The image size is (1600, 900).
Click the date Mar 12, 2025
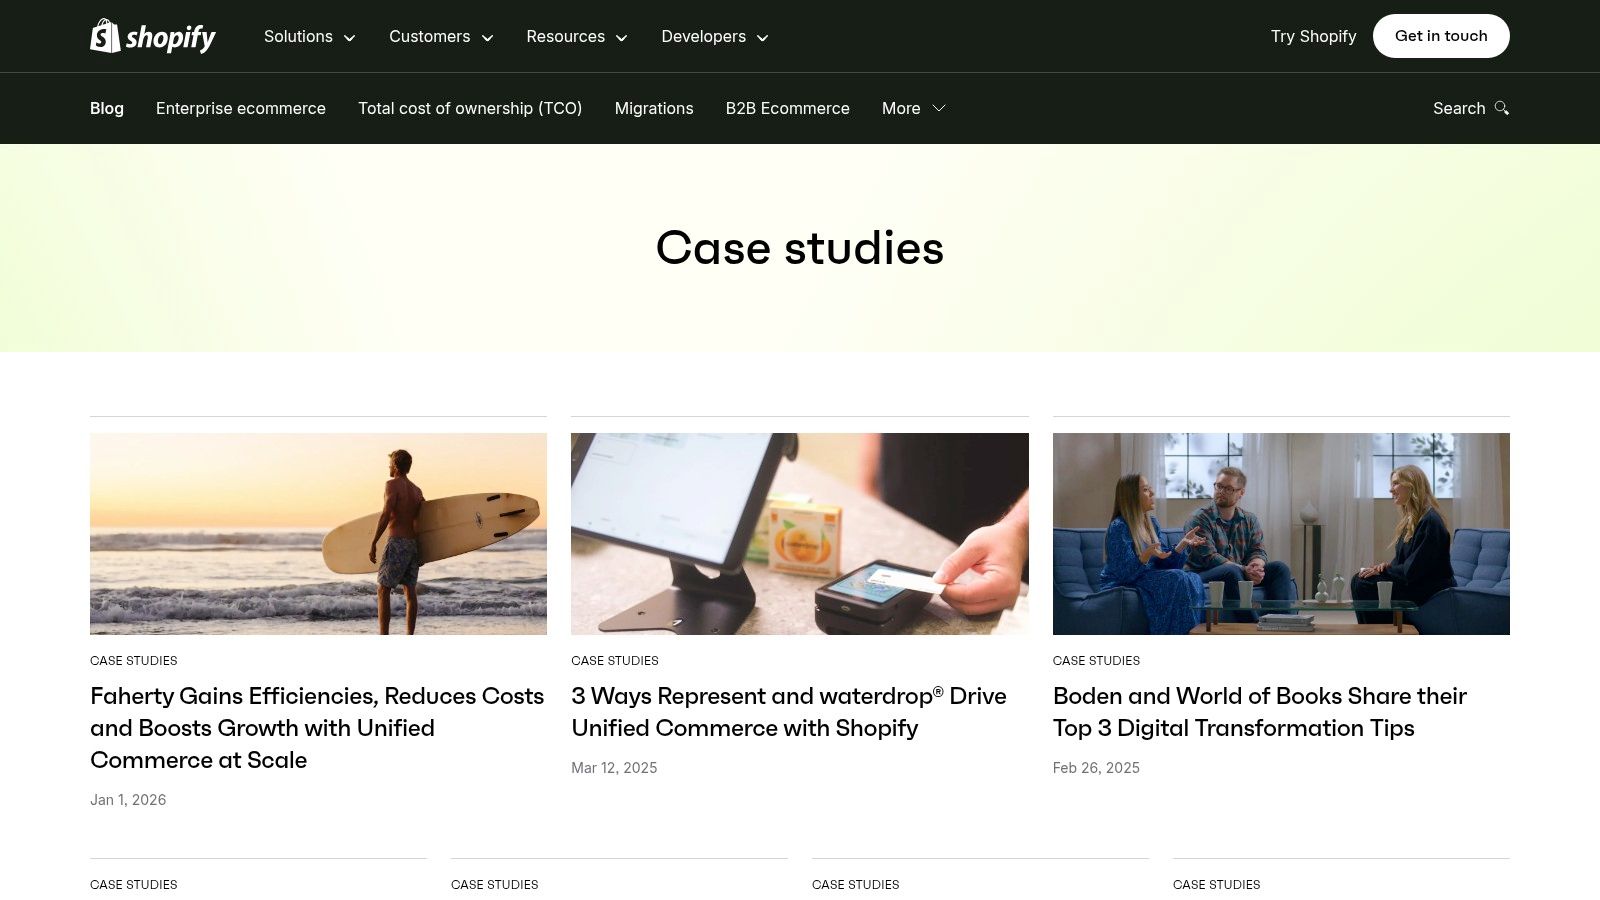click(614, 768)
